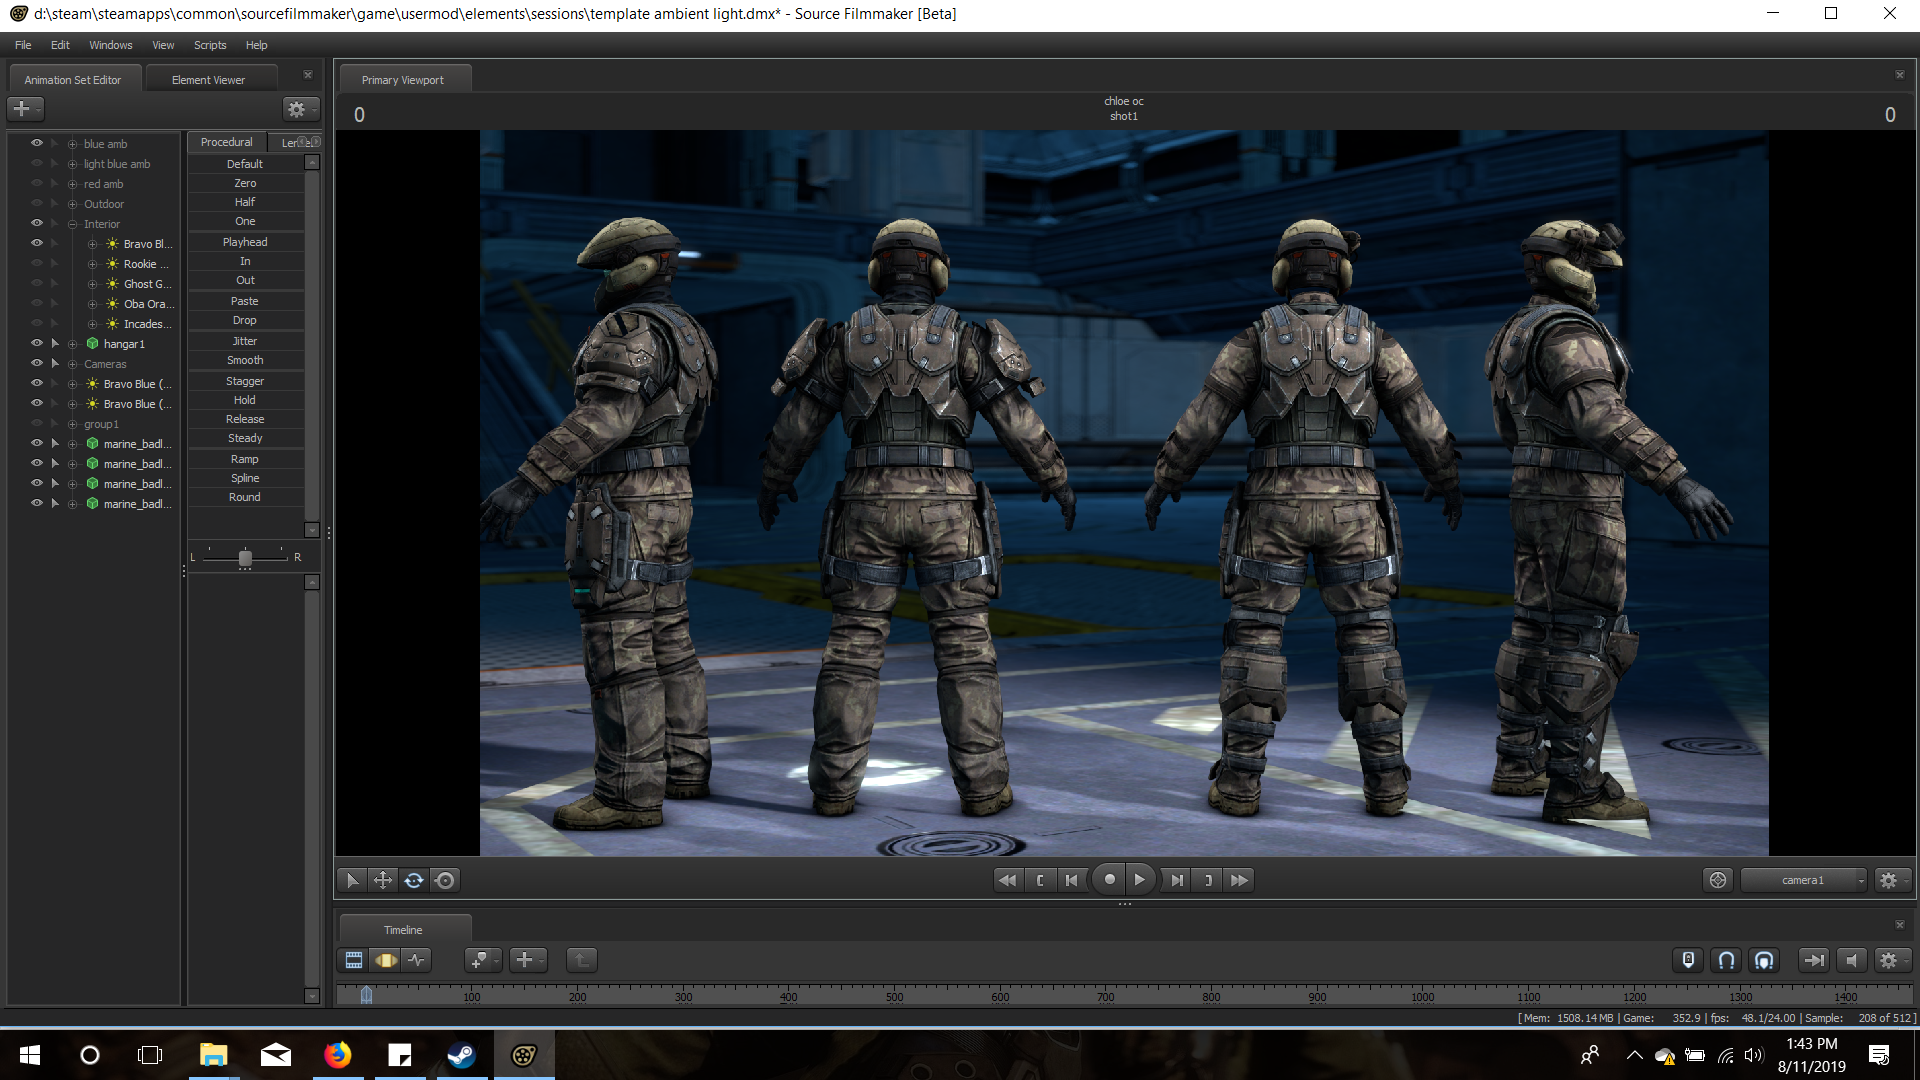
Task: Switch to the Element Viewer tab
Action: pyautogui.click(x=208, y=80)
